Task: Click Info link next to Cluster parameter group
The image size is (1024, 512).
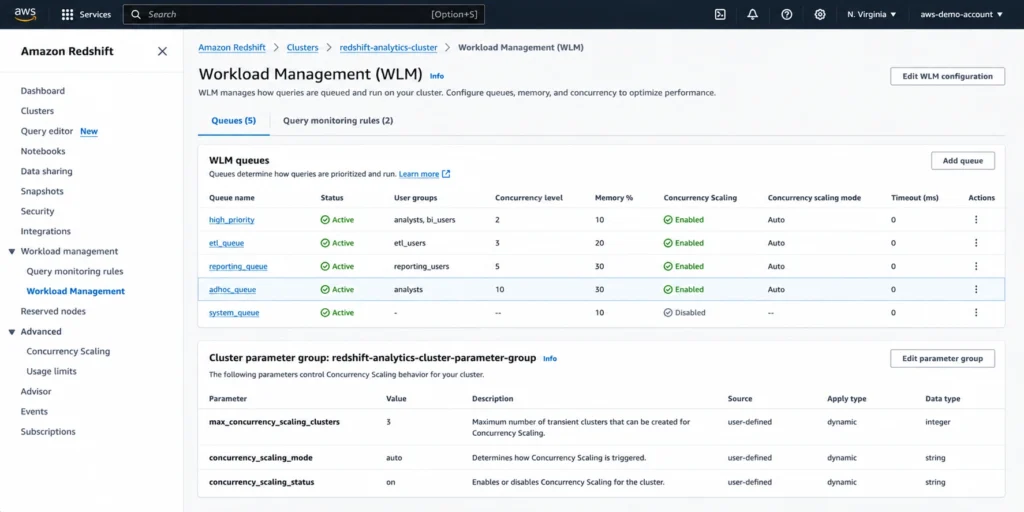Action: (550, 359)
